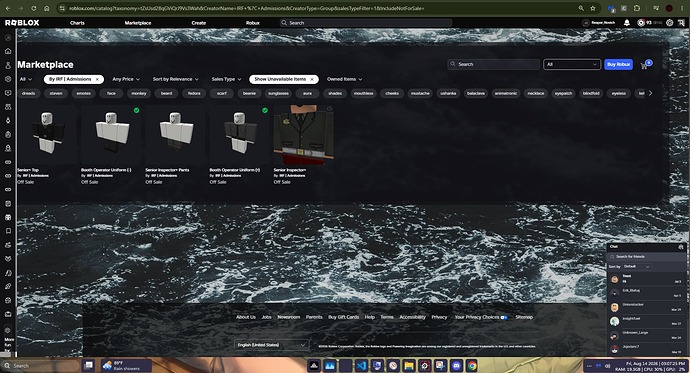Open the 'Sitemap' footer link
Screen dimensions: 690x373
[x=524, y=317]
